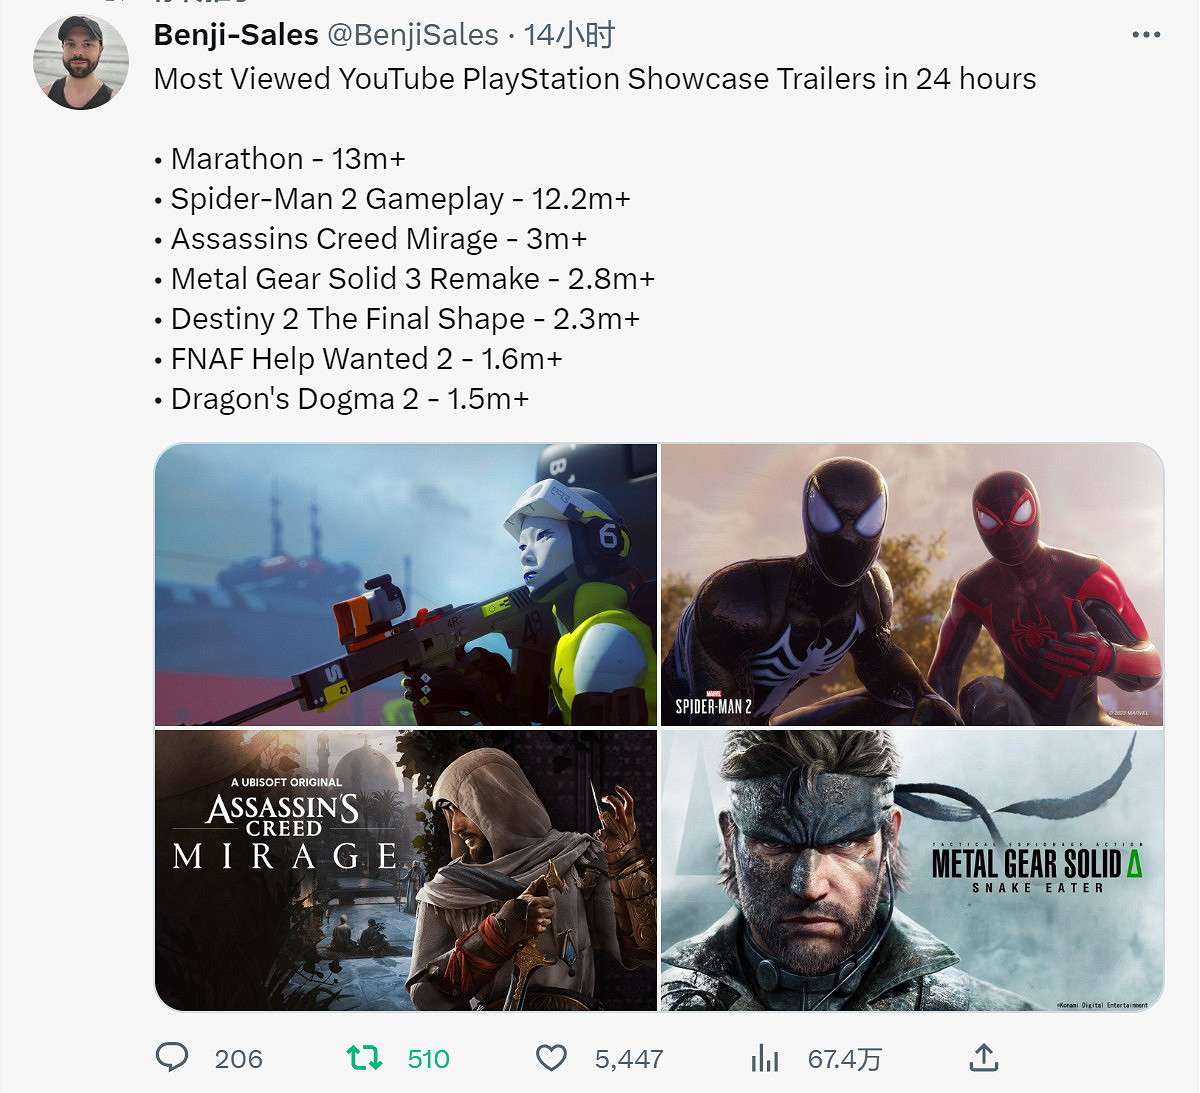This screenshot has width=1200, height=1093.
Task: Open the three-dot more options menu
Action: [x=1146, y=35]
